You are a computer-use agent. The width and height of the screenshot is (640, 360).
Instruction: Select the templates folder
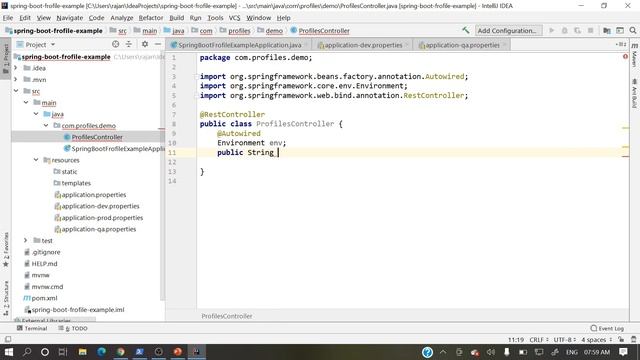pos(76,183)
